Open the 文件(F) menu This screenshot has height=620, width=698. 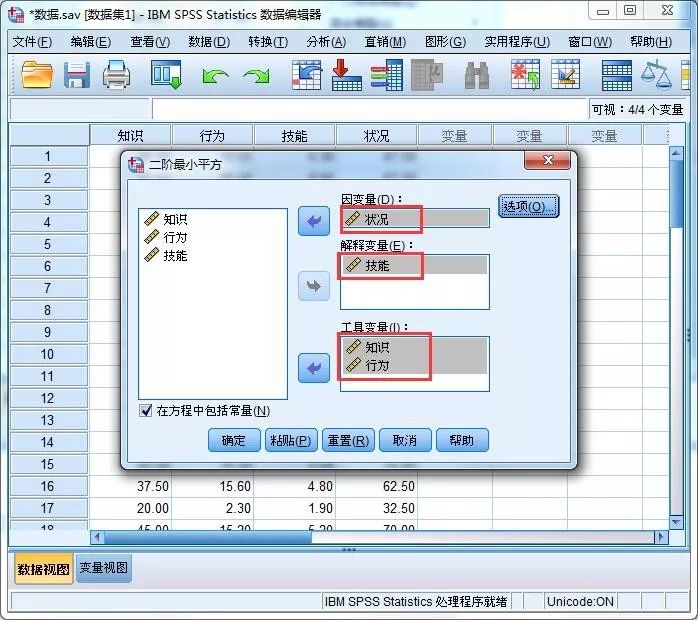(x=32, y=42)
